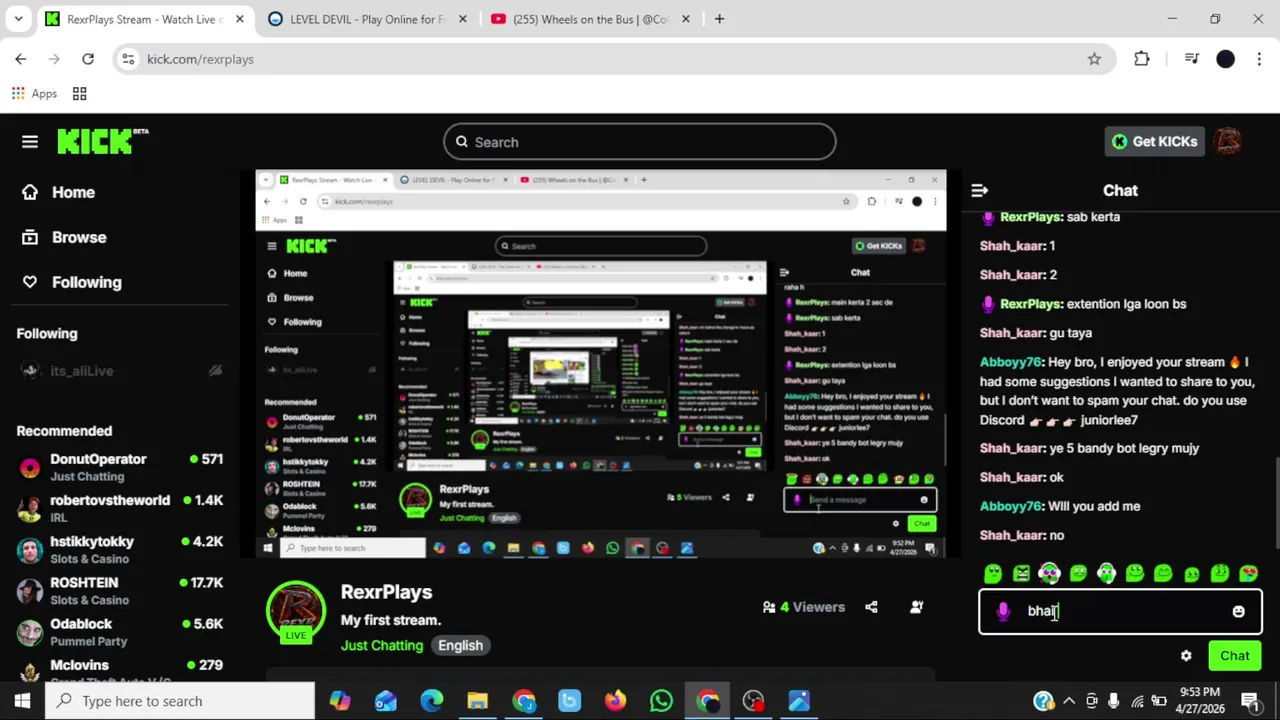Open Firefox from taskbar
The image size is (1280, 720).
coord(615,701)
